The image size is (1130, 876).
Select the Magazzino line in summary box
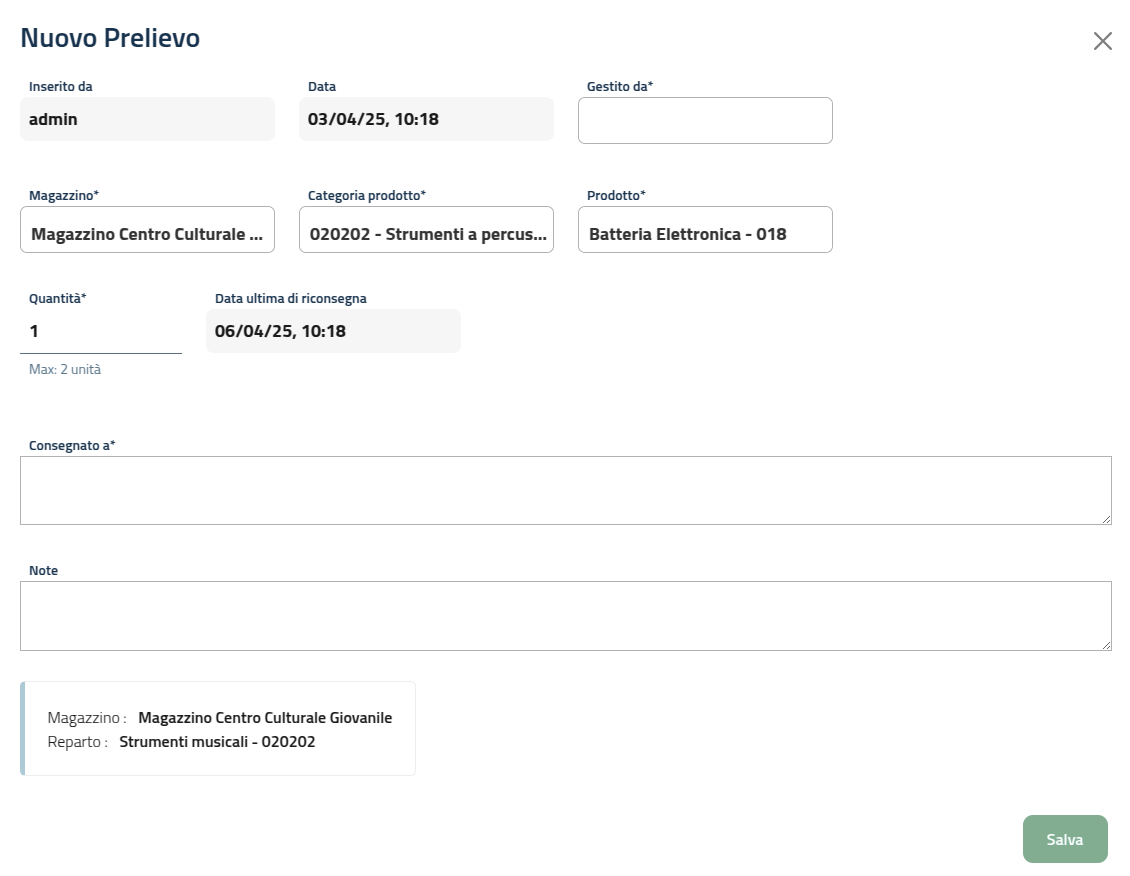220,718
